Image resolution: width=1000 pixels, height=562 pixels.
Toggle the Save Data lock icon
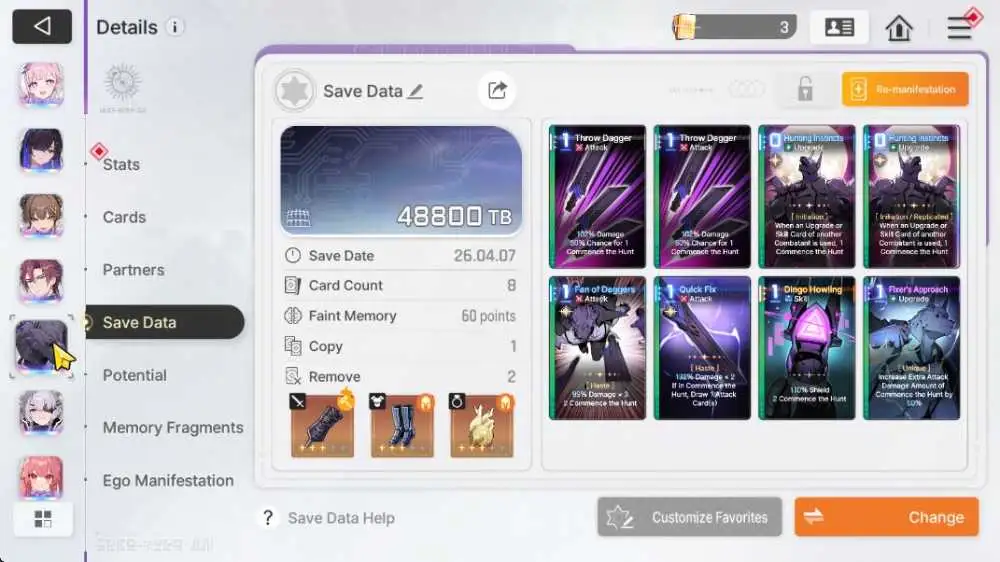pos(805,89)
